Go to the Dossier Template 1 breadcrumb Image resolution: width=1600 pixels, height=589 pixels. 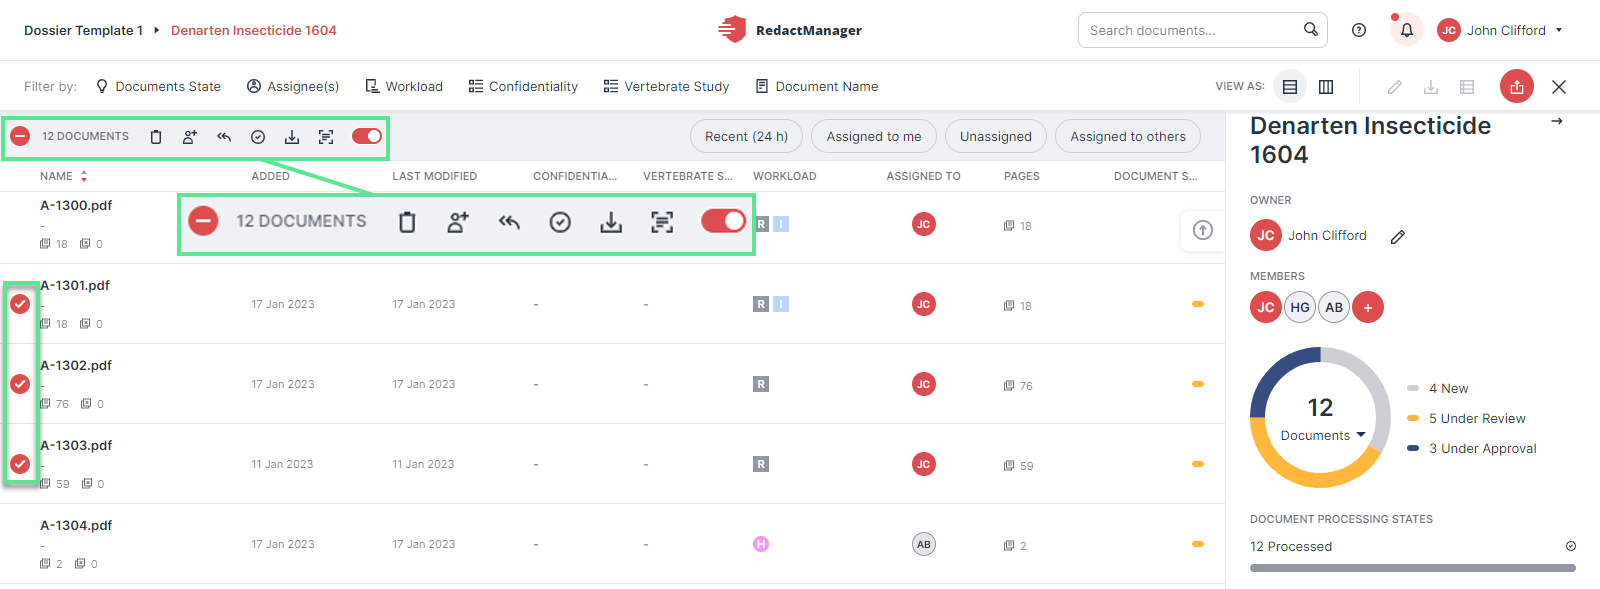point(84,31)
